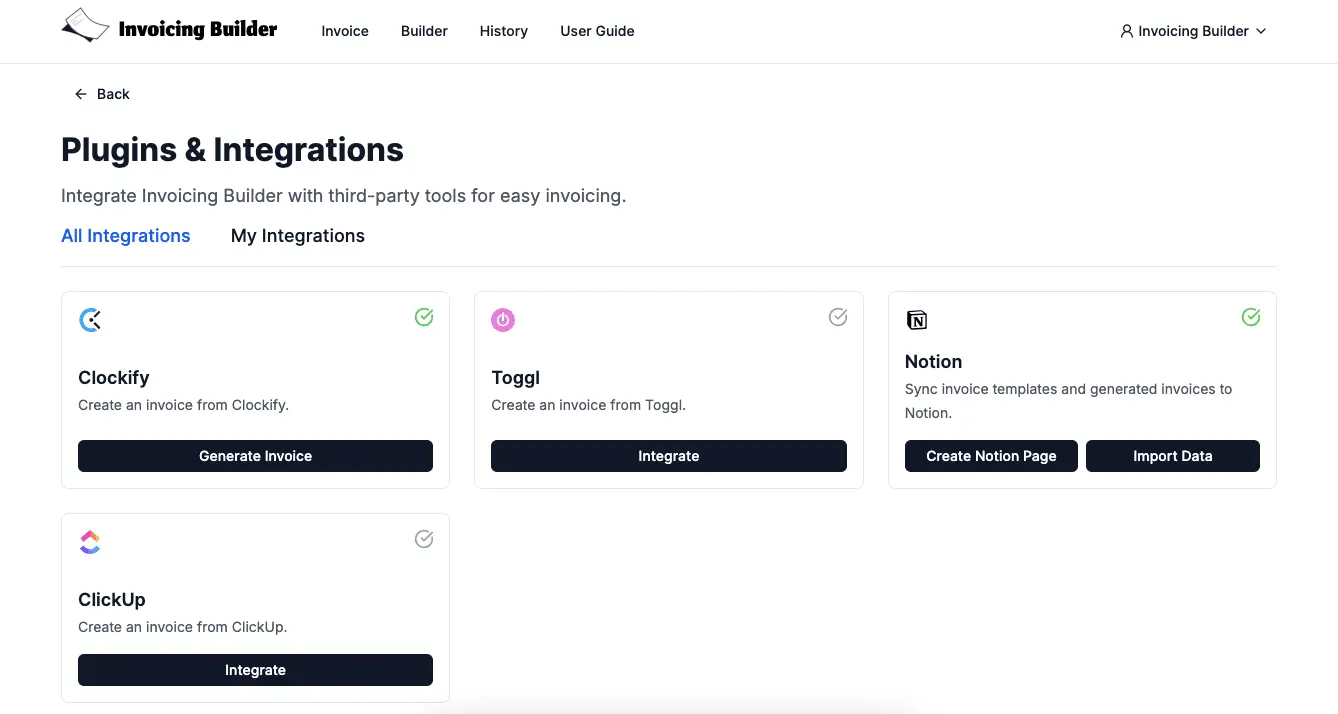Click the user profile icon in header
The width and height of the screenshot is (1338, 714).
click(x=1127, y=31)
